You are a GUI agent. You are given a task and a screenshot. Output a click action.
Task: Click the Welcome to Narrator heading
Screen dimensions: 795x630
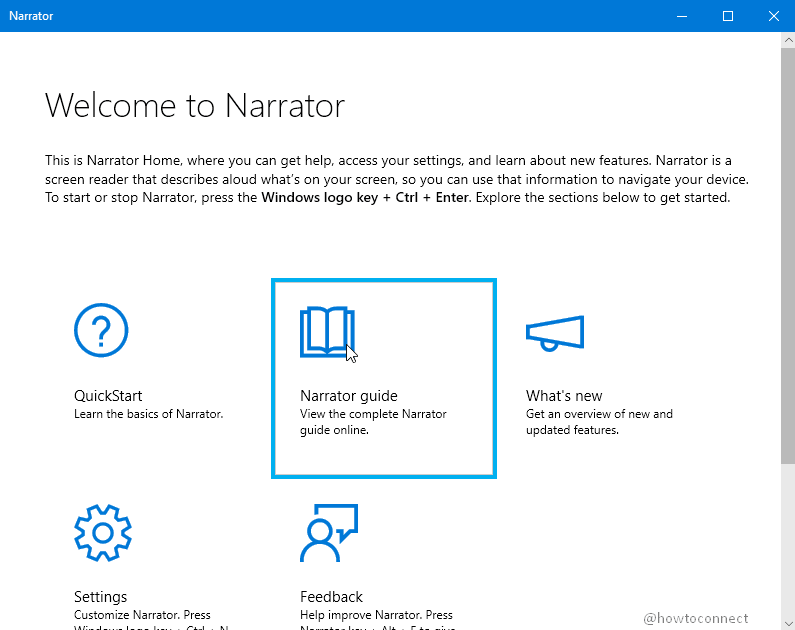click(195, 106)
